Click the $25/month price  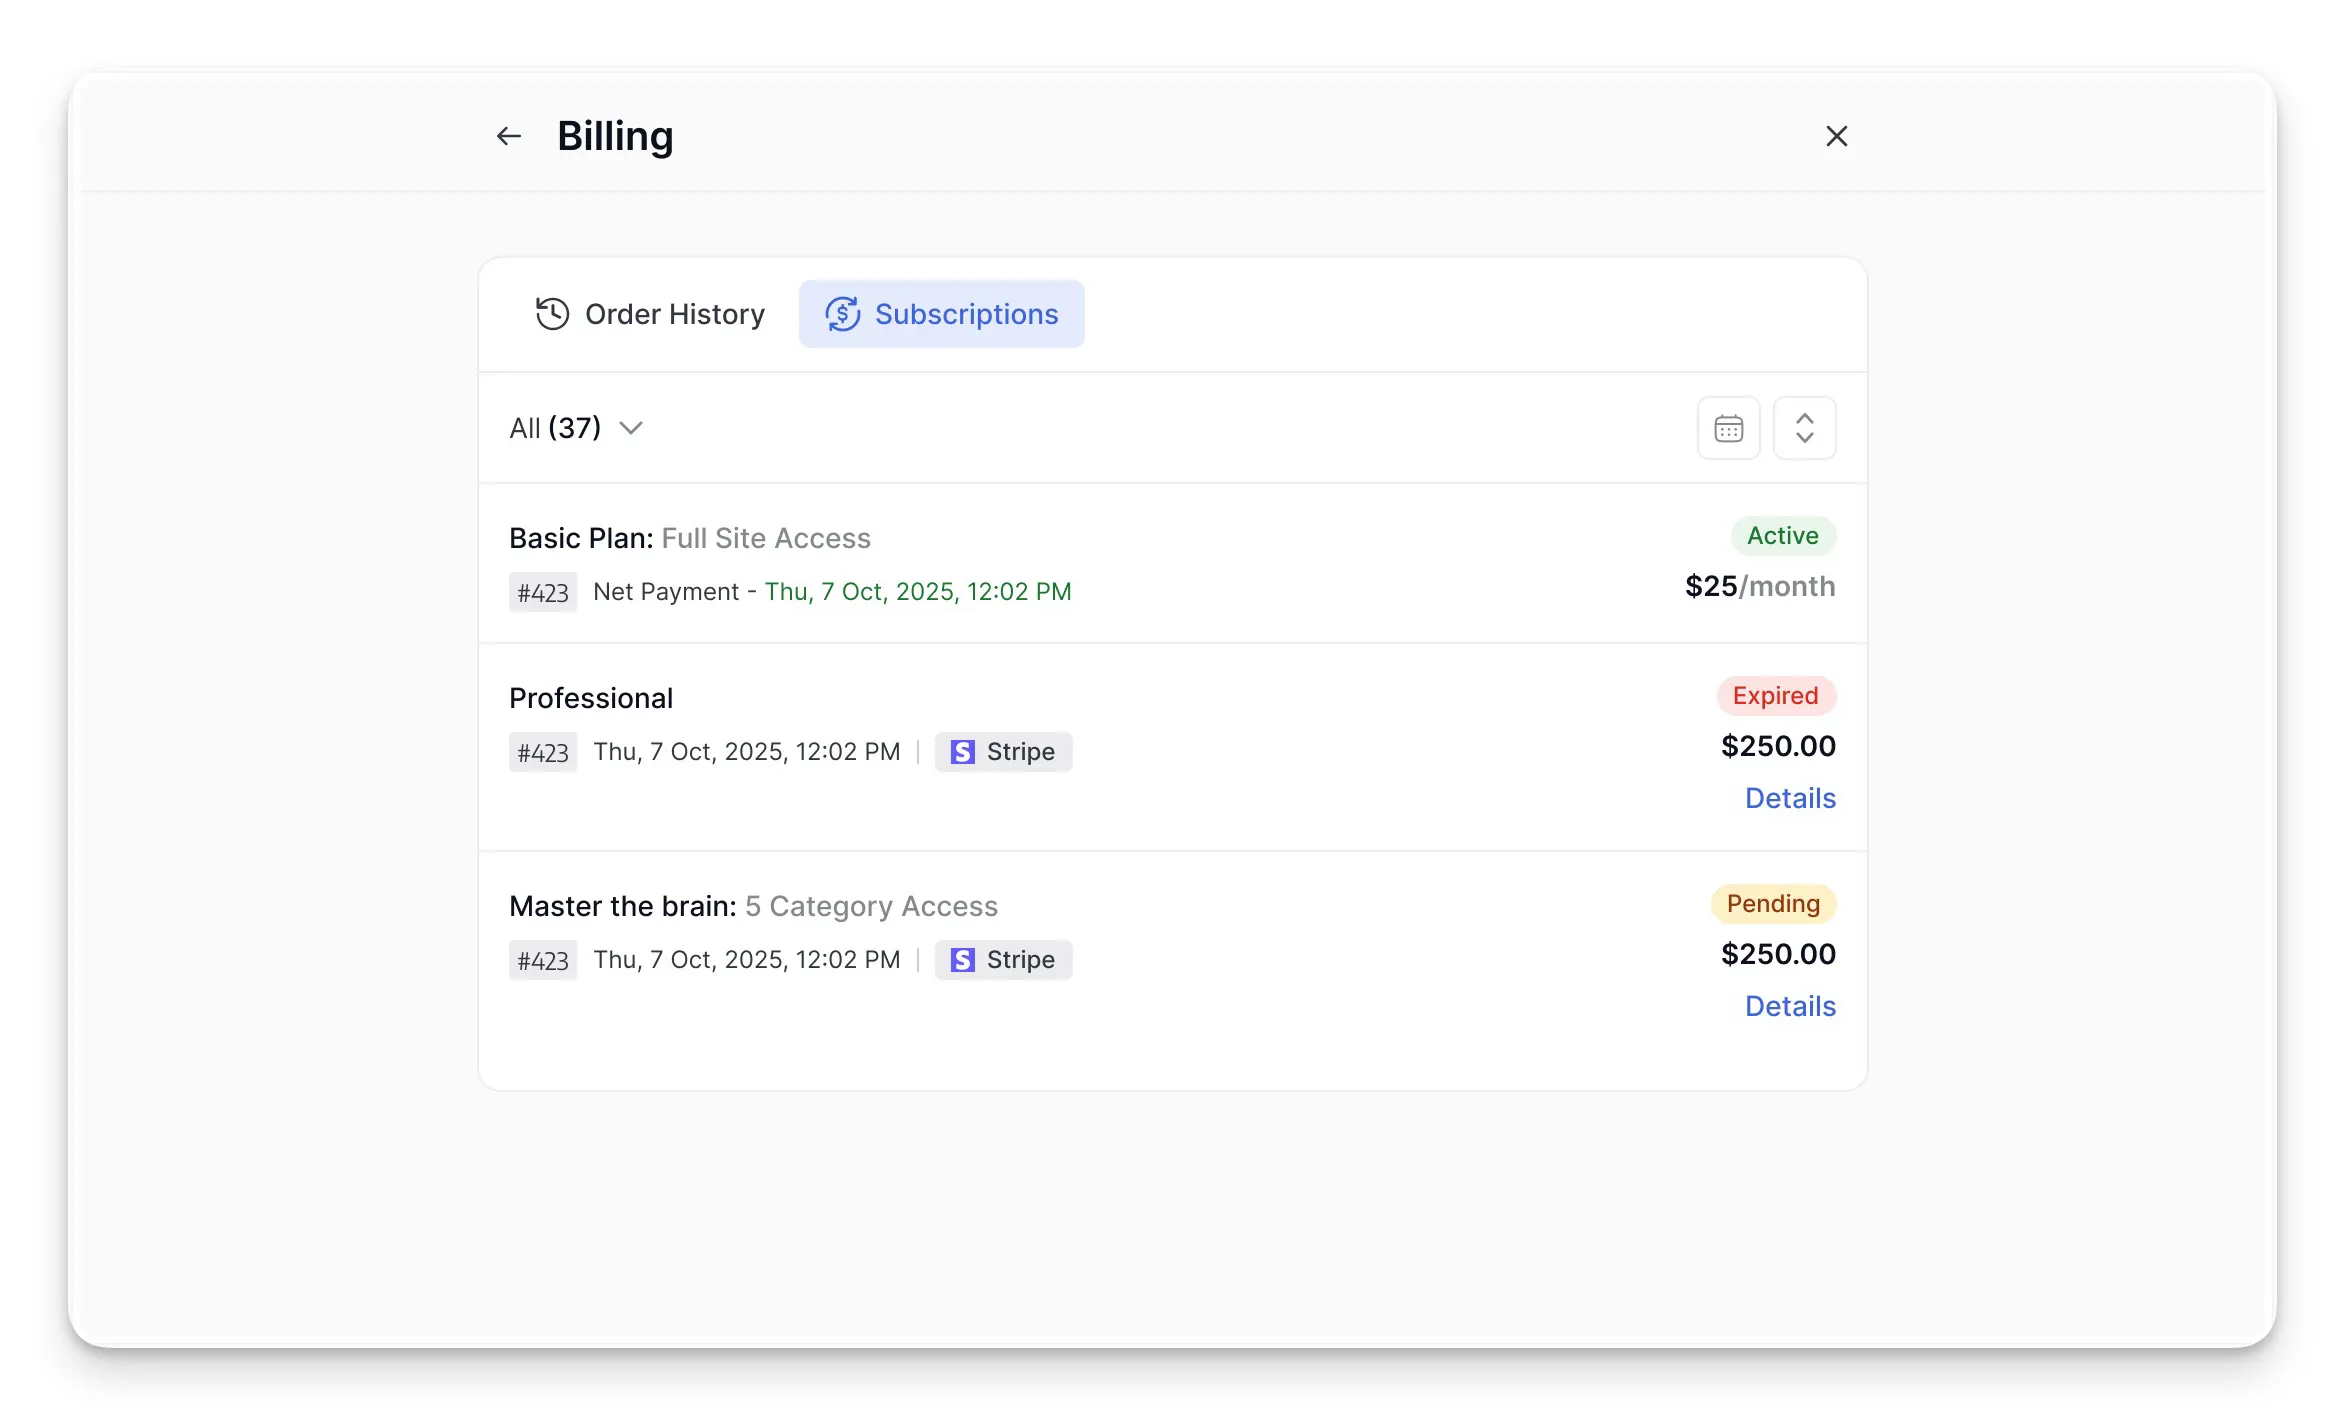pyautogui.click(x=1760, y=586)
